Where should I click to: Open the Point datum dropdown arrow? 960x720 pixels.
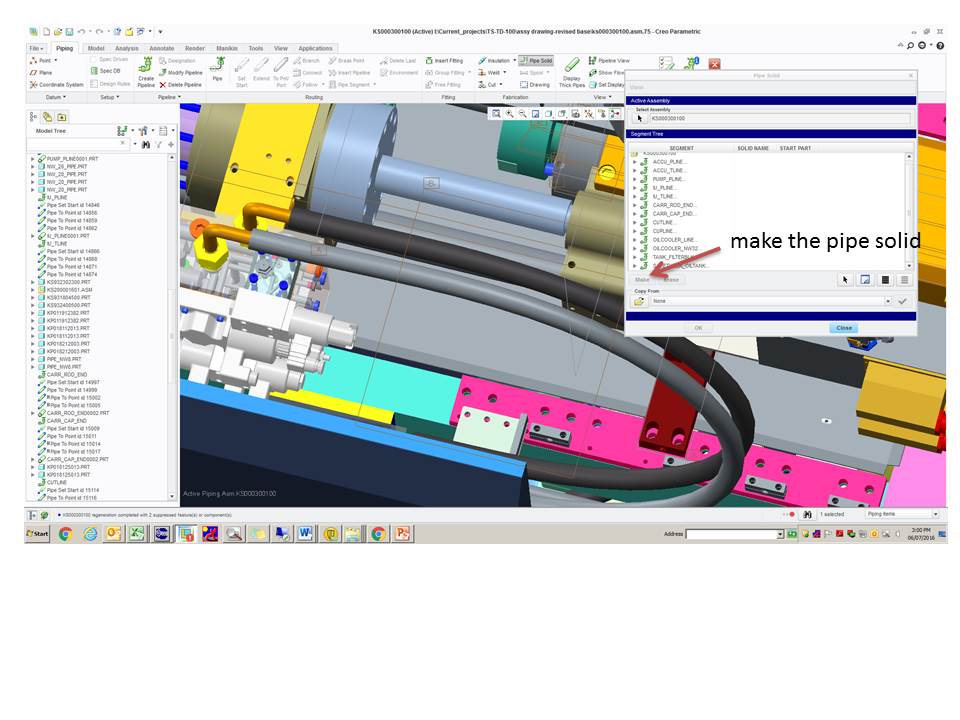[56, 61]
